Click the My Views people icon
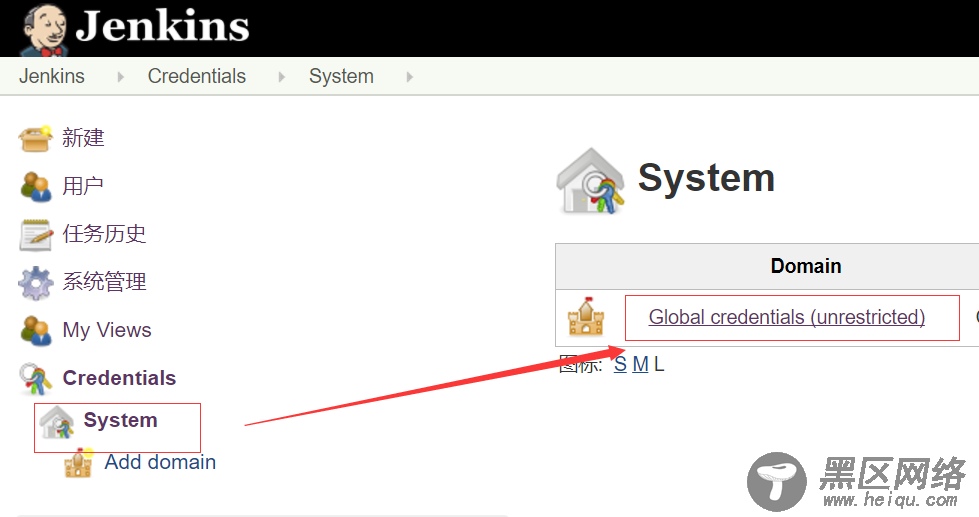 coord(36,330)
